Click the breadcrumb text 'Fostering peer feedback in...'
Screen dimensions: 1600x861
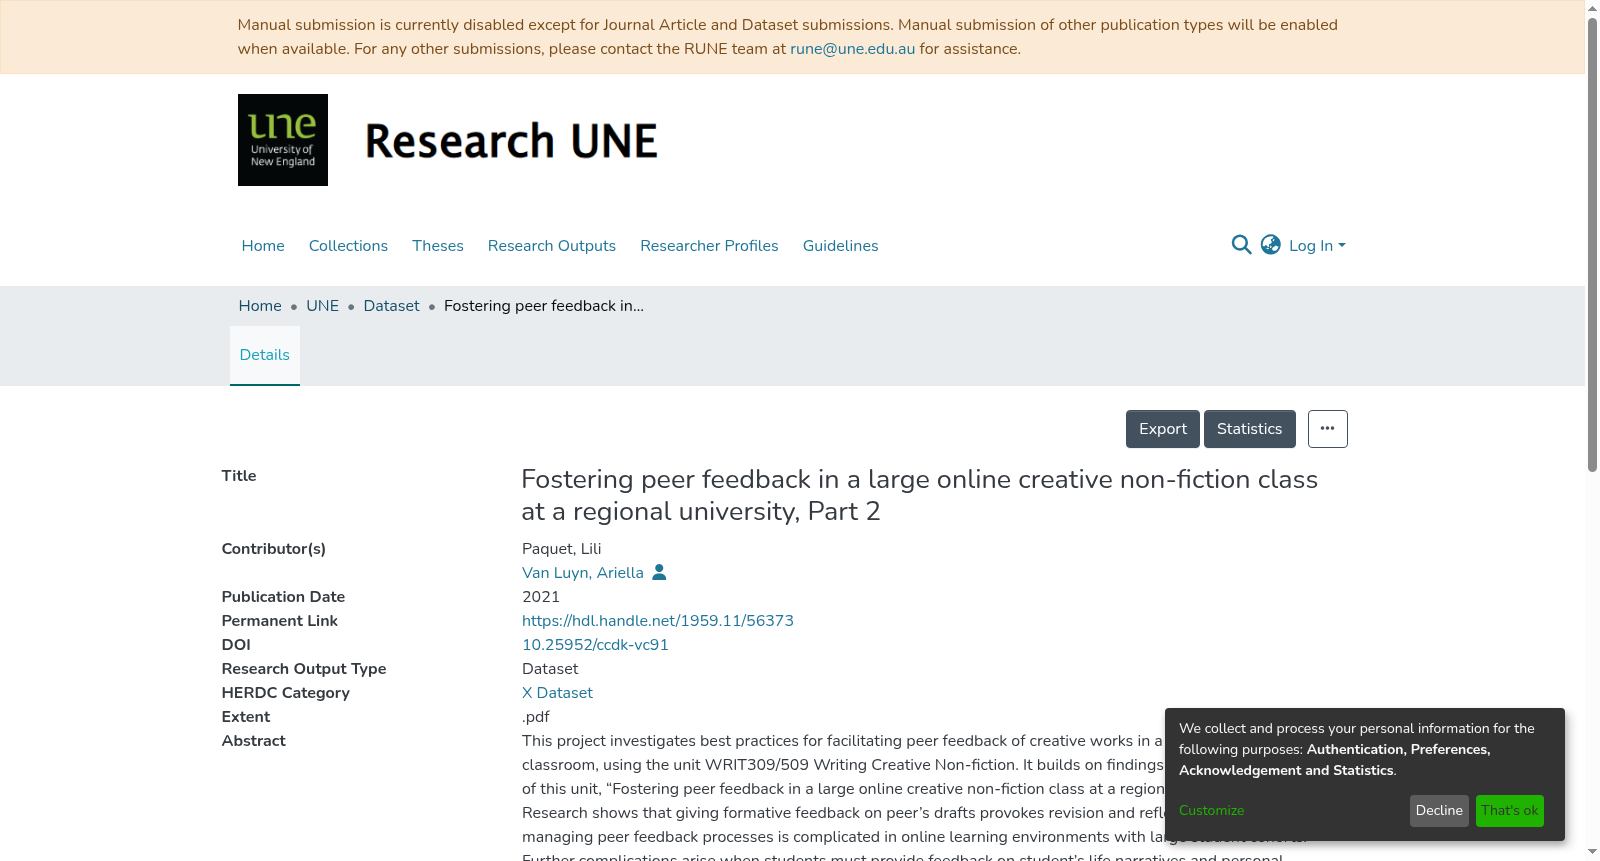544,306
